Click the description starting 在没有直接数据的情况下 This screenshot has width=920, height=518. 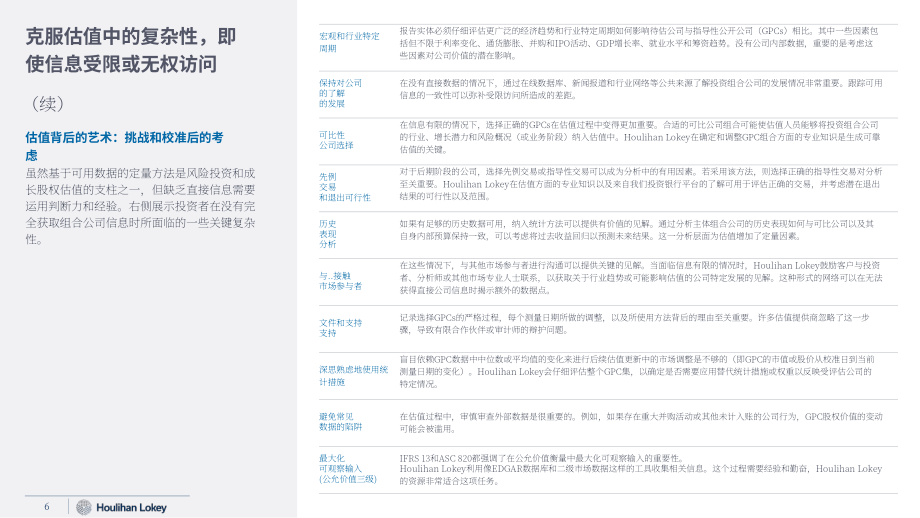click(641, 89)
